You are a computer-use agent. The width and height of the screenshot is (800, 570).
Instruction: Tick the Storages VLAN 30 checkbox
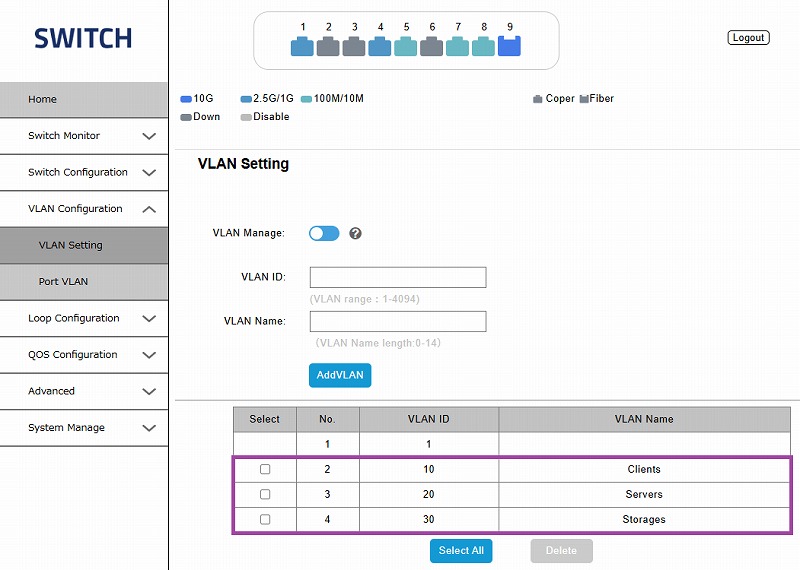[265, 520]
